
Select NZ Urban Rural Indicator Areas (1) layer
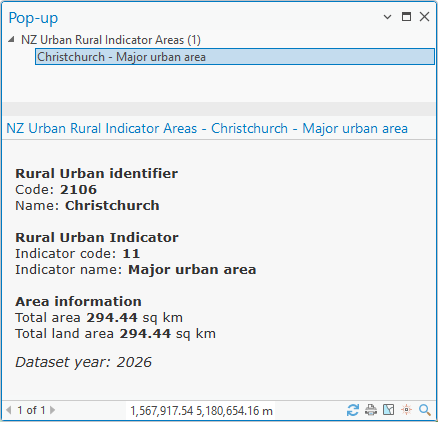[x=111, y=40]
